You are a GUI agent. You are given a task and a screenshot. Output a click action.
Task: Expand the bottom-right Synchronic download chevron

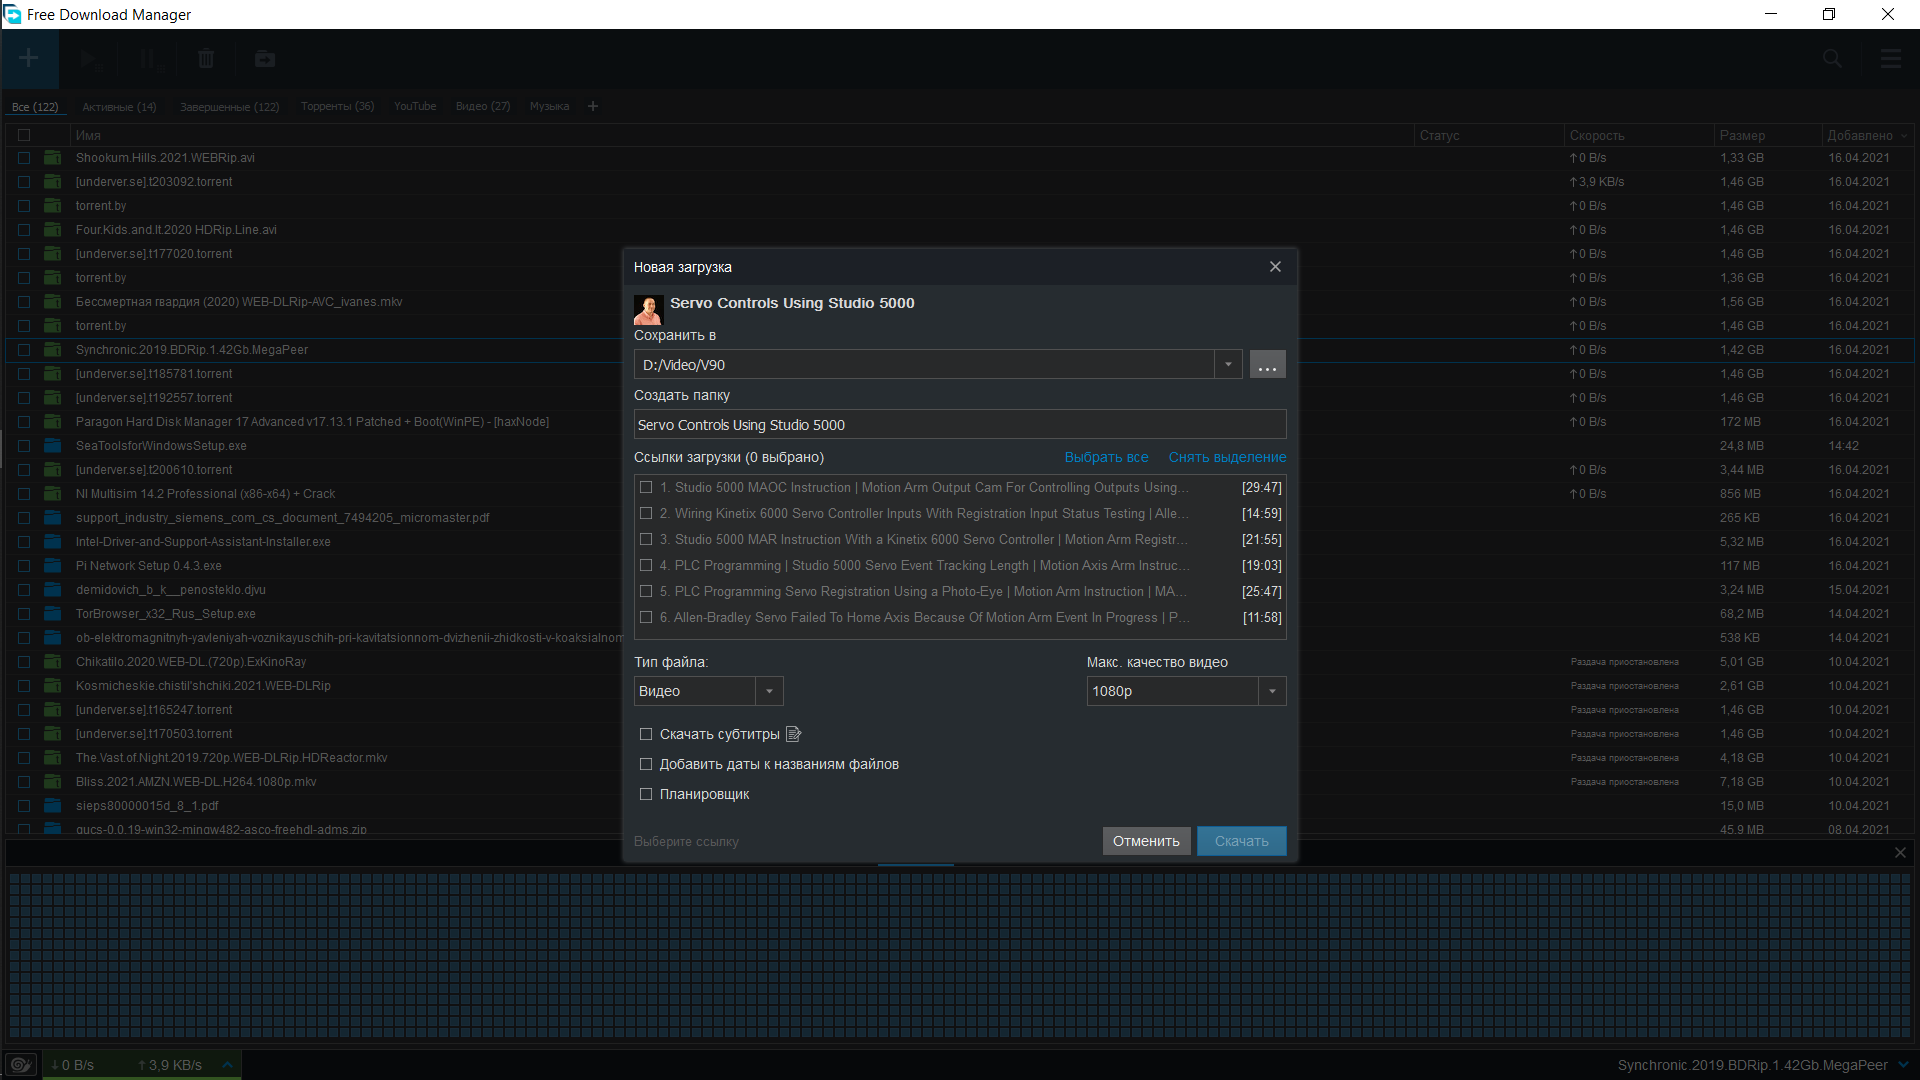[x=1903, y=1065]
